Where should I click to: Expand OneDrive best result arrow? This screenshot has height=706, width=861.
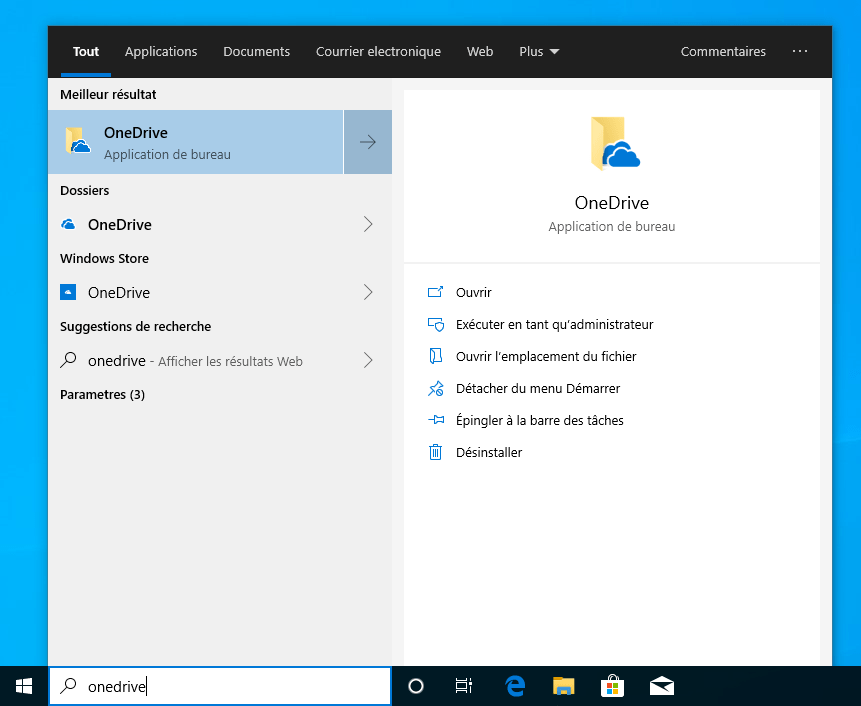coord(368,142)
